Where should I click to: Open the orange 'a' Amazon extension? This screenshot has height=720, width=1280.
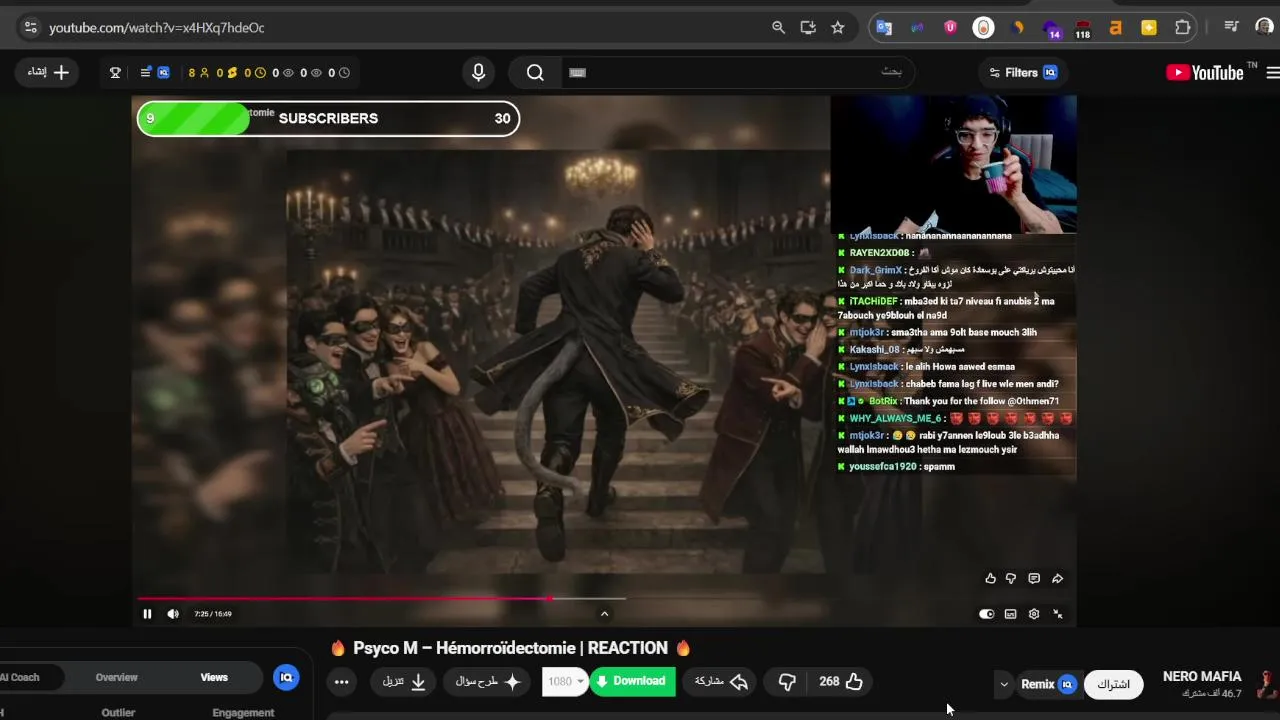pos(1116,28)
